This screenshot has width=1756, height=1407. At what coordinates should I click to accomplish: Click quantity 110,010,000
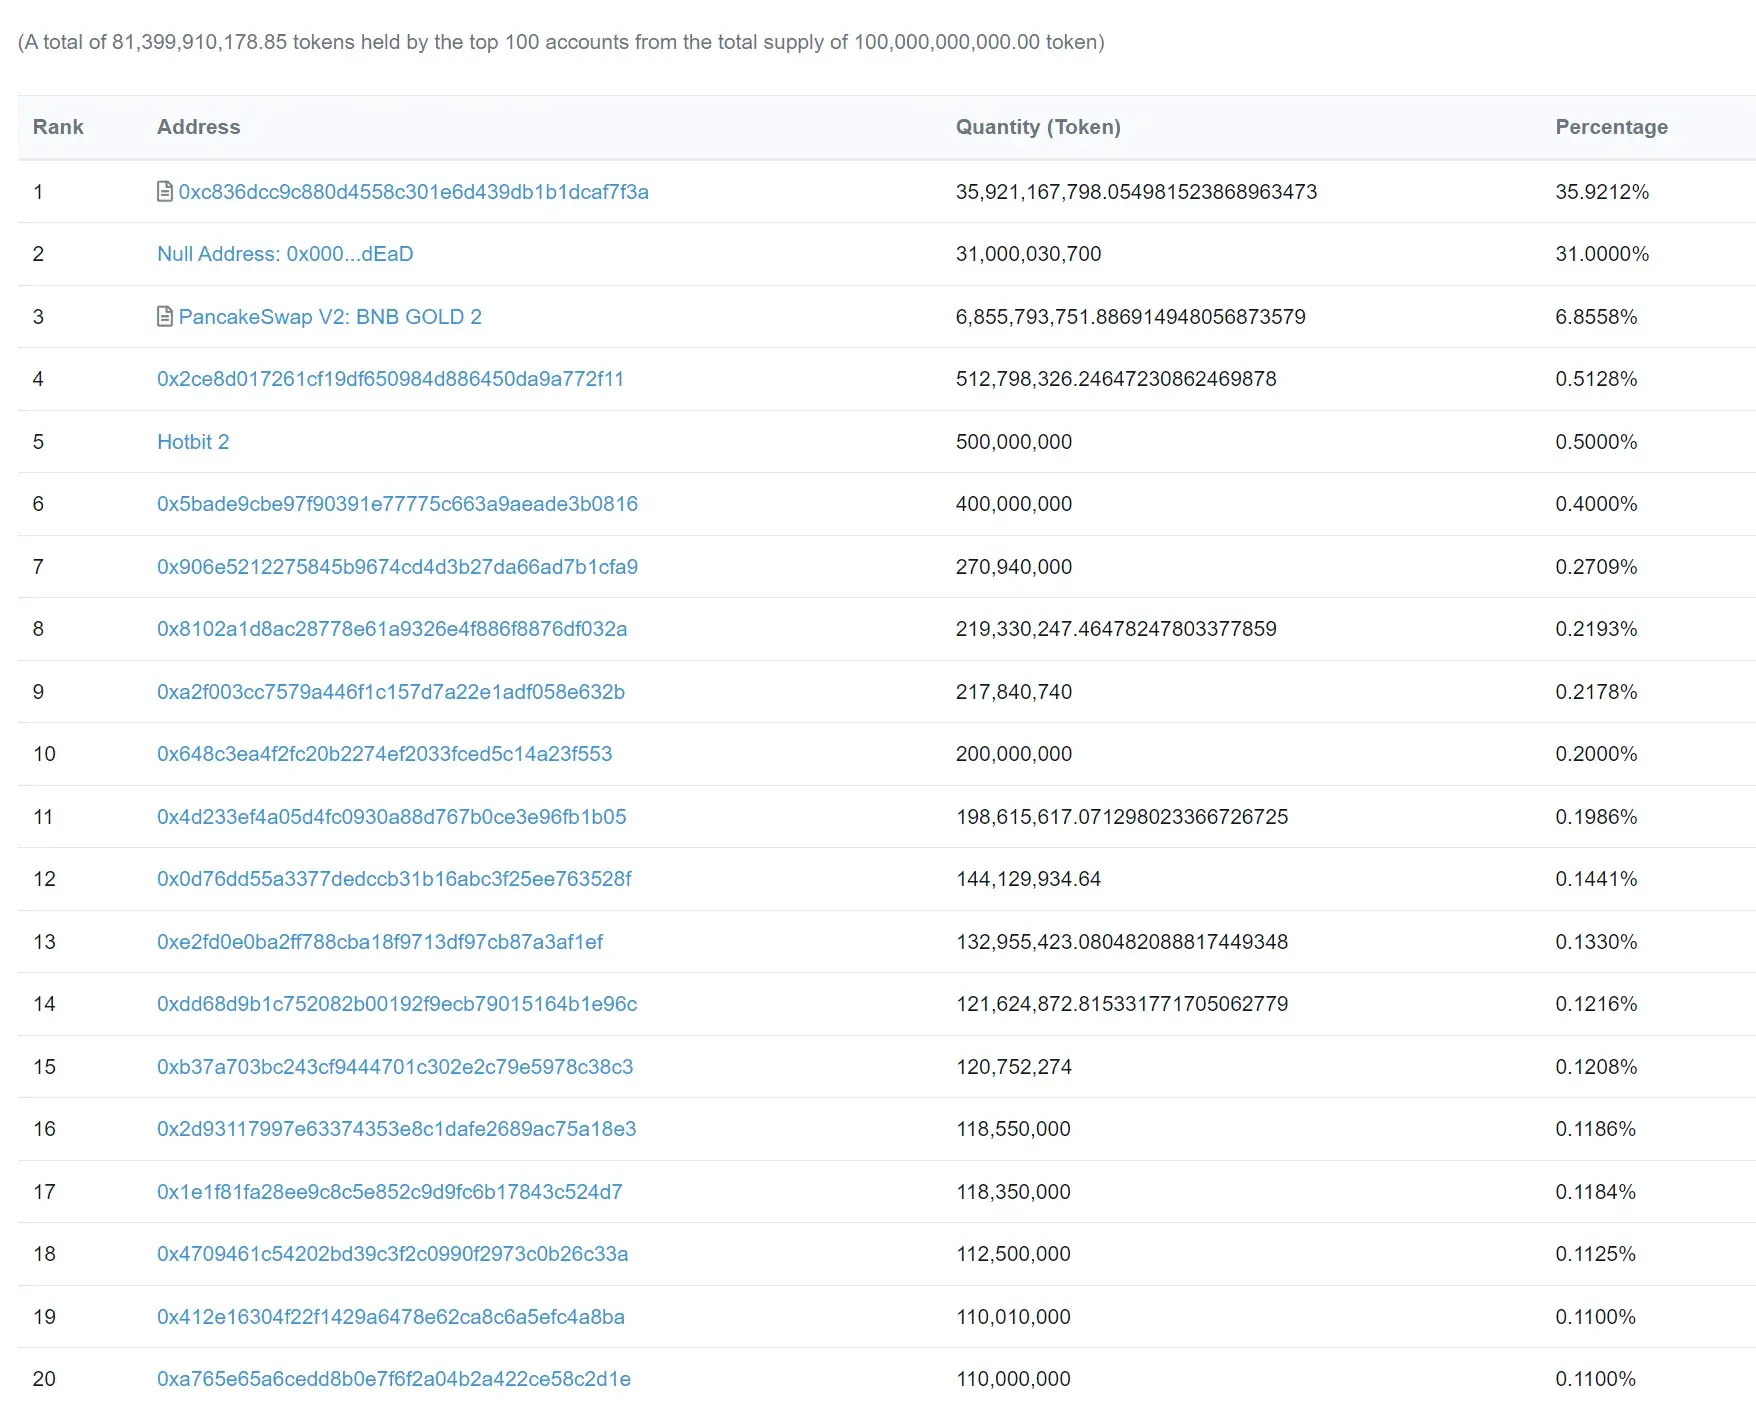tap(1013, 1316)
